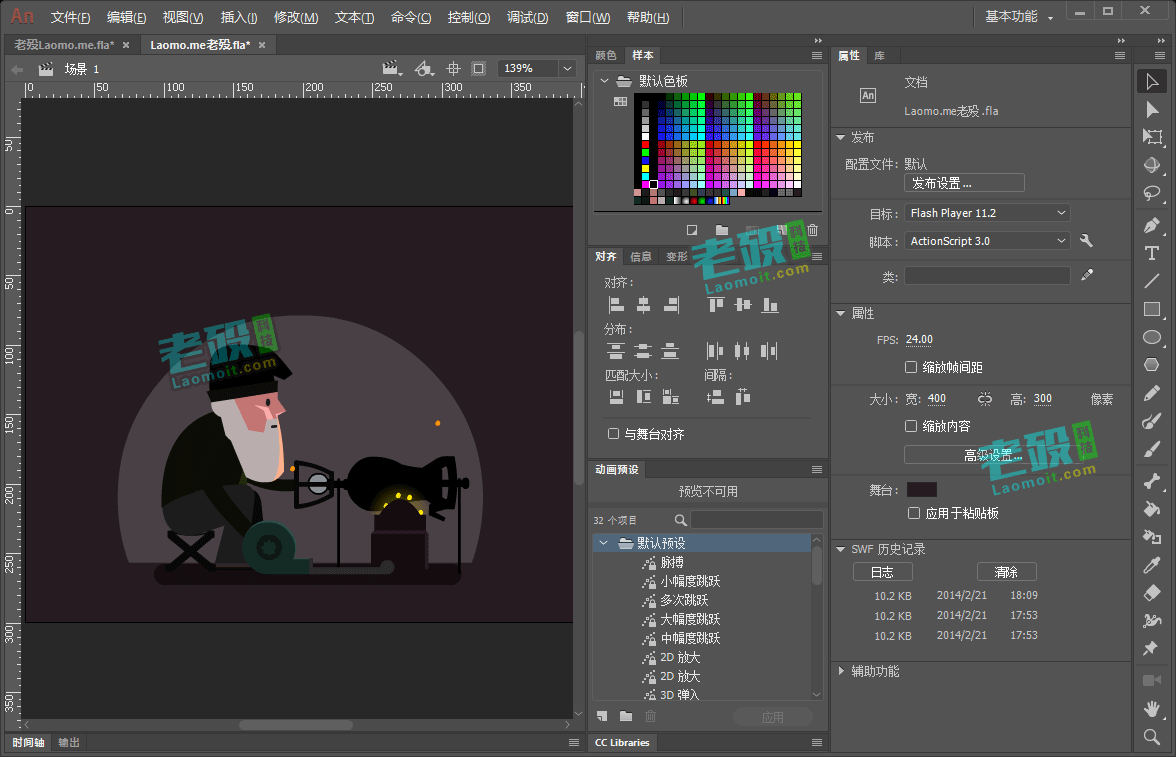The width and height of the screenshot is (1176, 757).
Task: Choose the Eraser tool
Action: tap(1152, 593)
